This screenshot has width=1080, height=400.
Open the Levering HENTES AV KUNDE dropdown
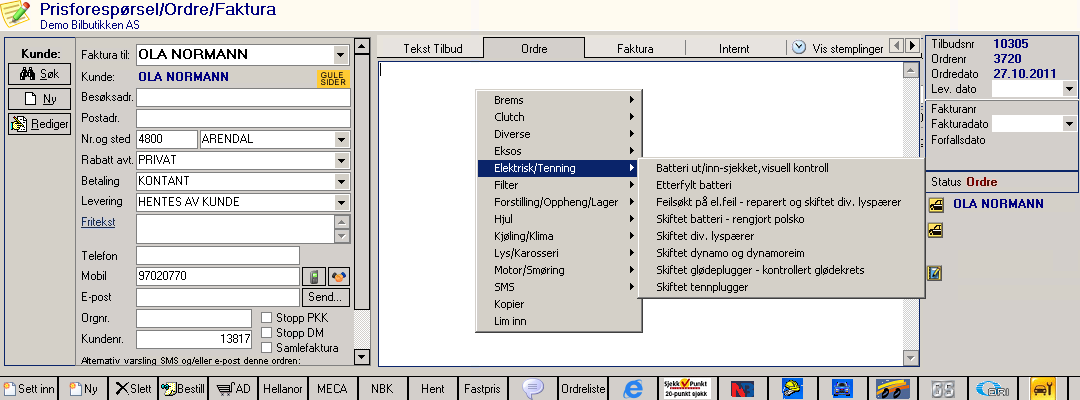click(342, 202)
